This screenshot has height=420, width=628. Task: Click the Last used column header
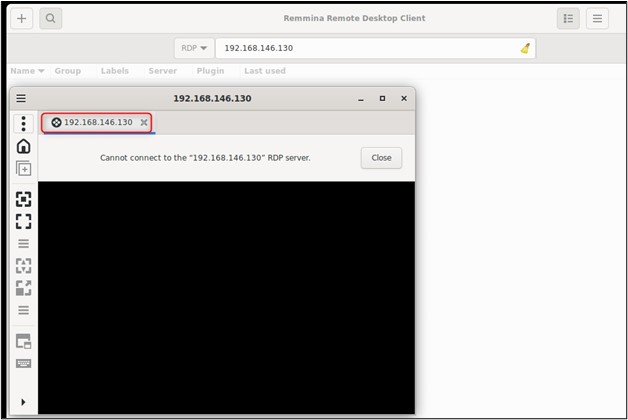click(265, 71)
